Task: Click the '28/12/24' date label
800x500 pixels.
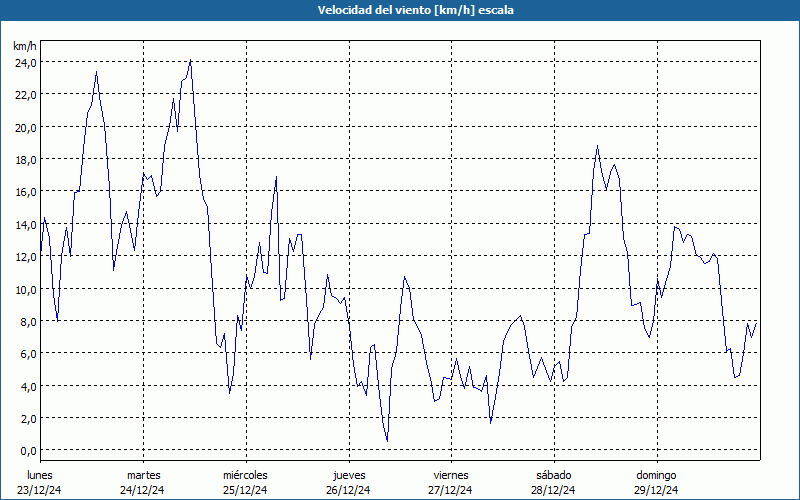Action: pyautogui.click(x=553, y=490)
